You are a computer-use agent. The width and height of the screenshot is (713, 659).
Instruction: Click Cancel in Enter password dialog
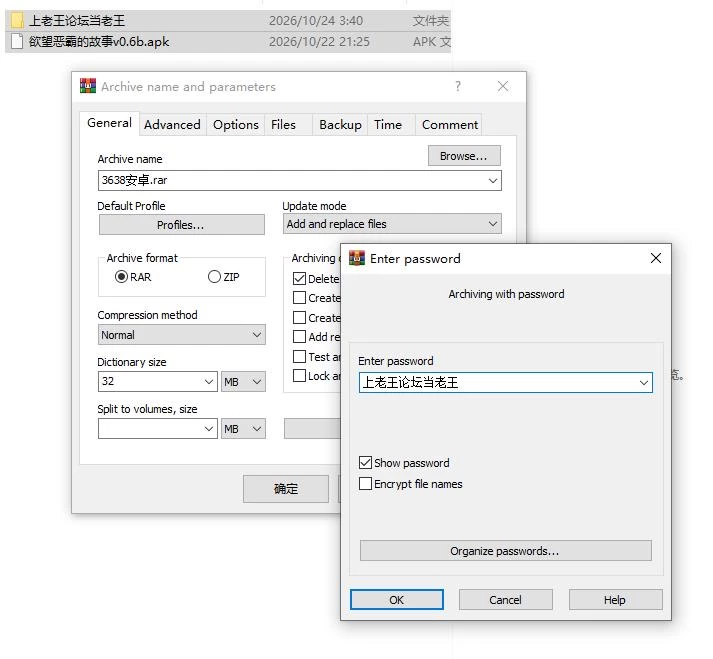click(x=506, y=600)
